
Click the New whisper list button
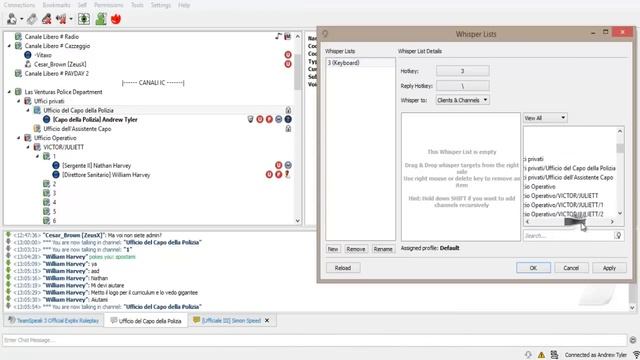click(333, 249)
